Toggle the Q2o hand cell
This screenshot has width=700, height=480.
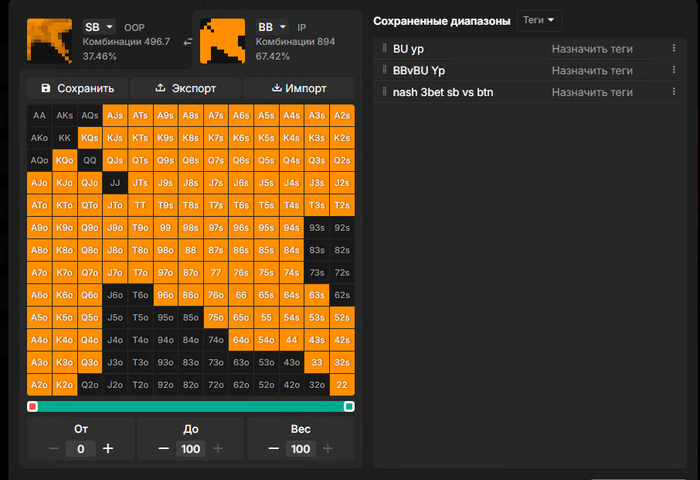pos(90,385)
